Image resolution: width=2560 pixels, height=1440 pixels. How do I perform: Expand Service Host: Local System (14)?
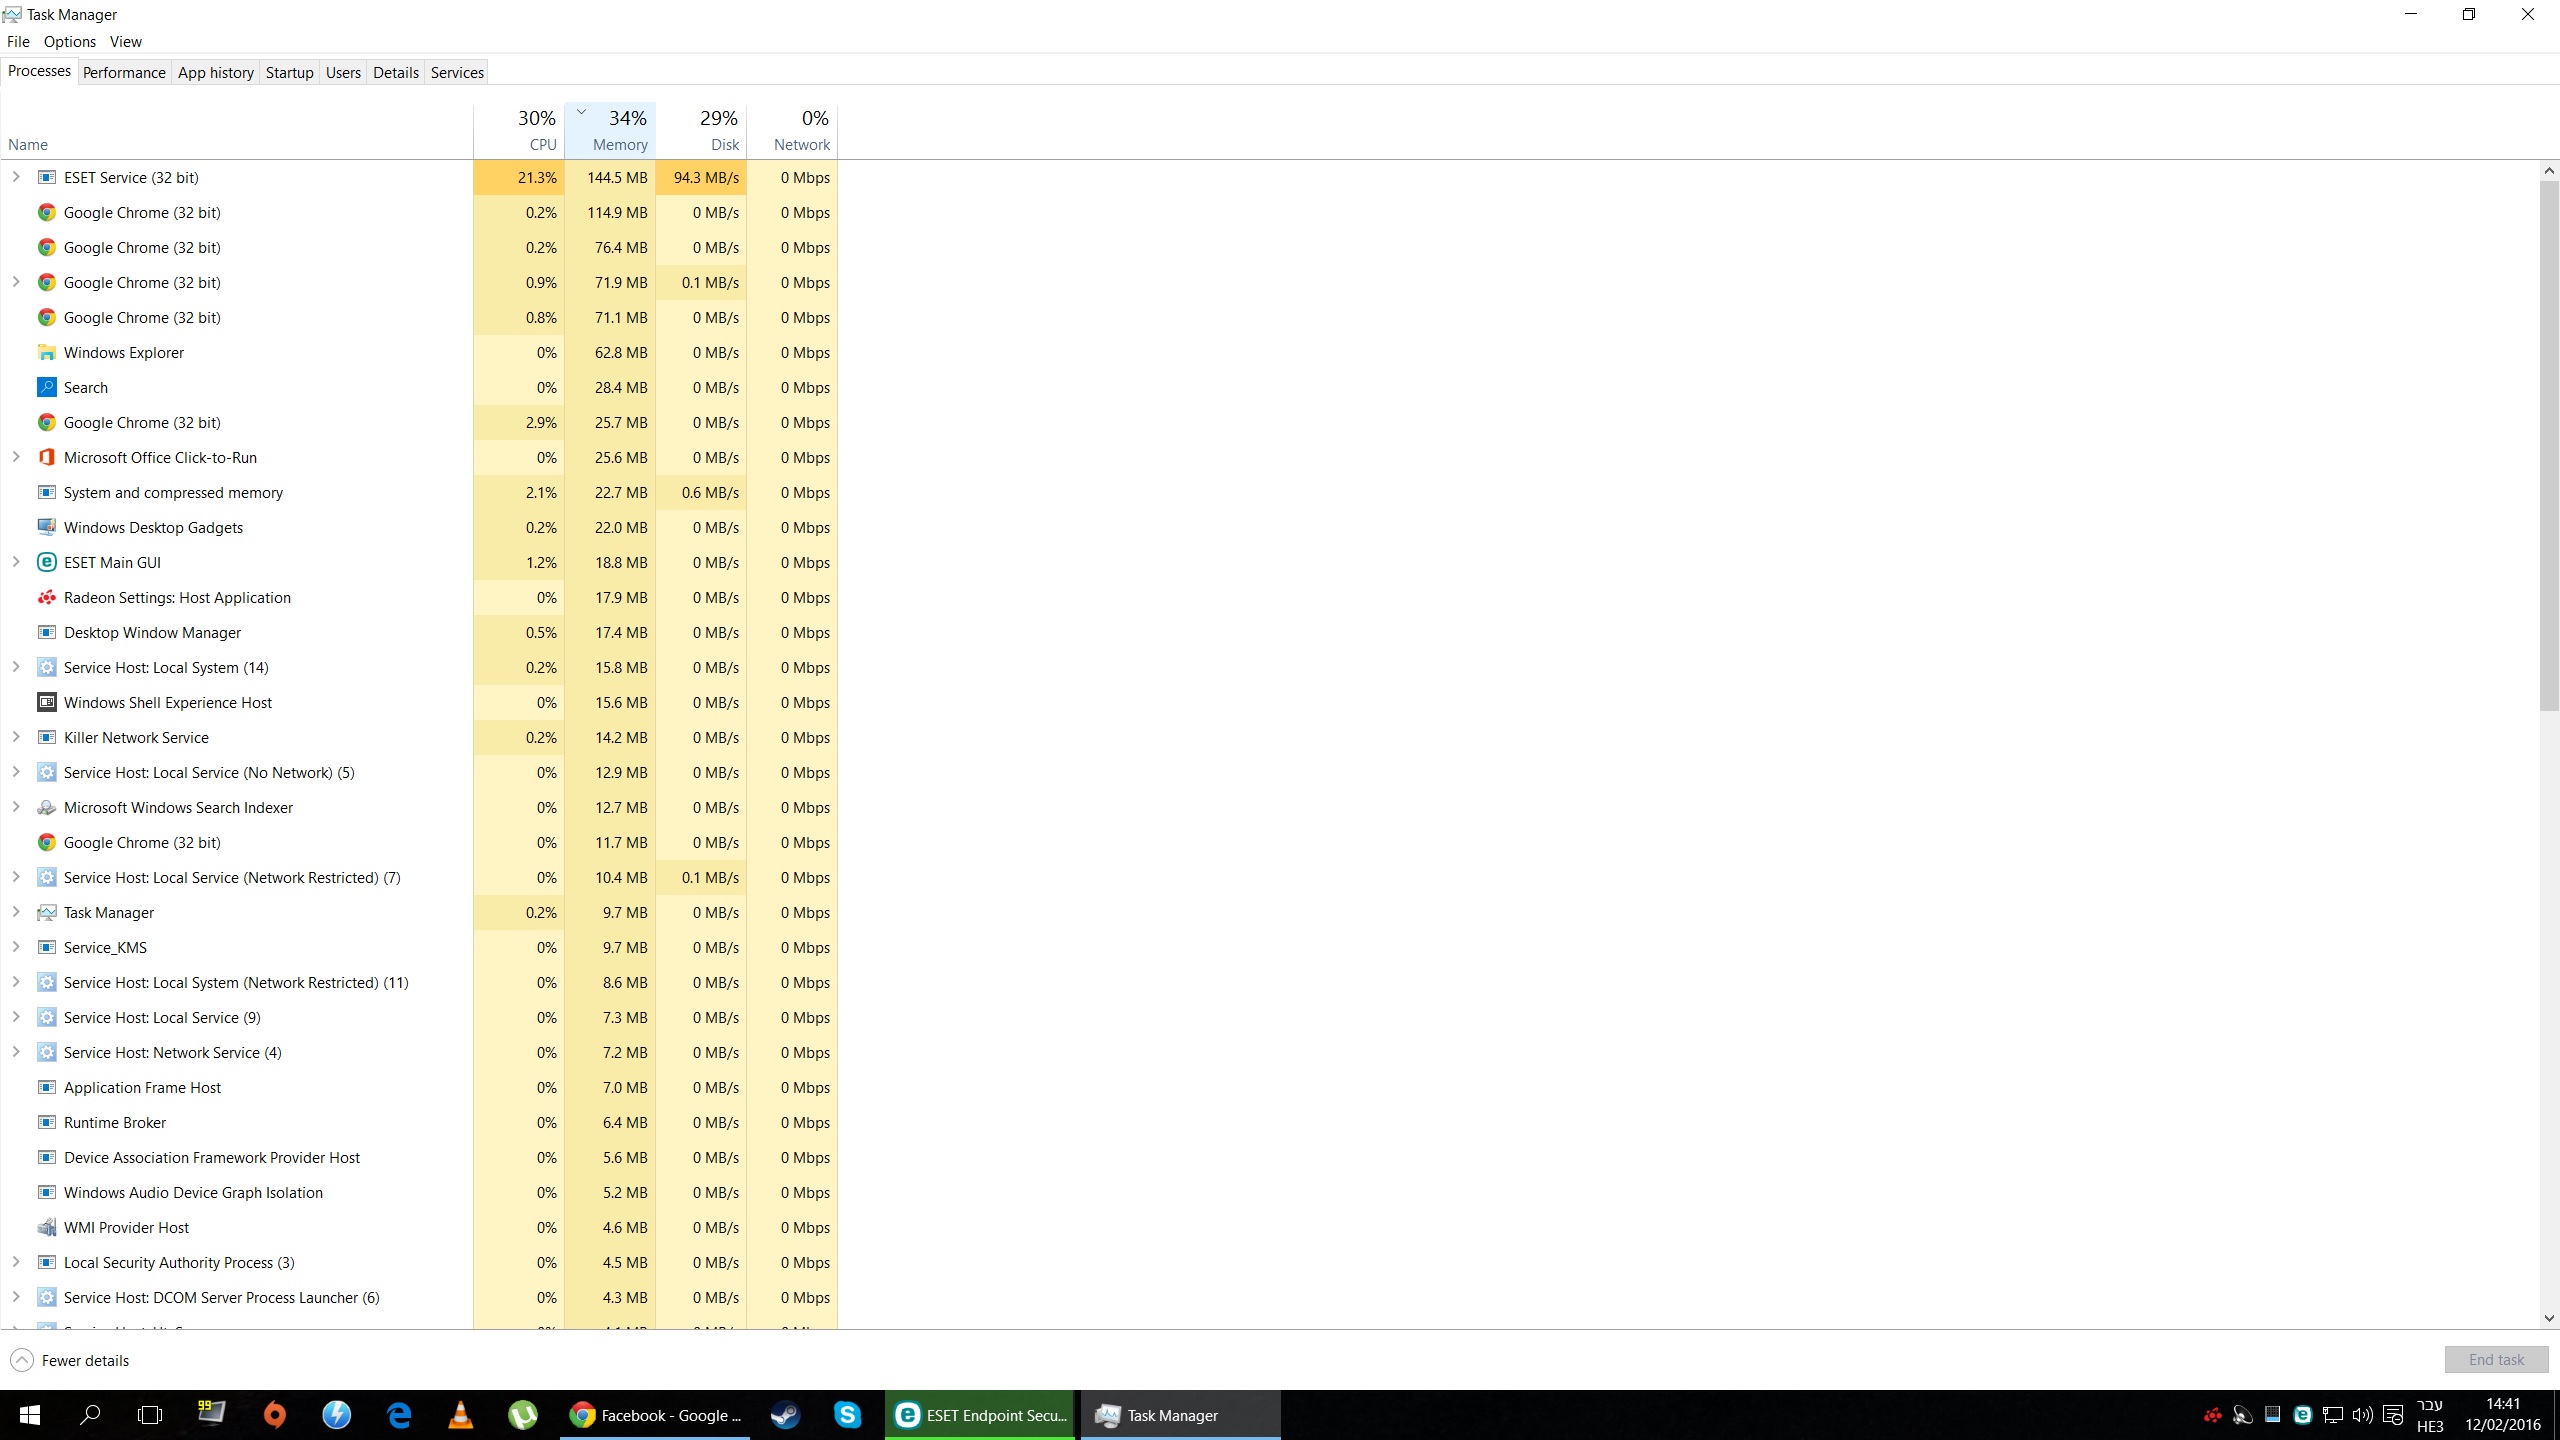tap(16, 667)
